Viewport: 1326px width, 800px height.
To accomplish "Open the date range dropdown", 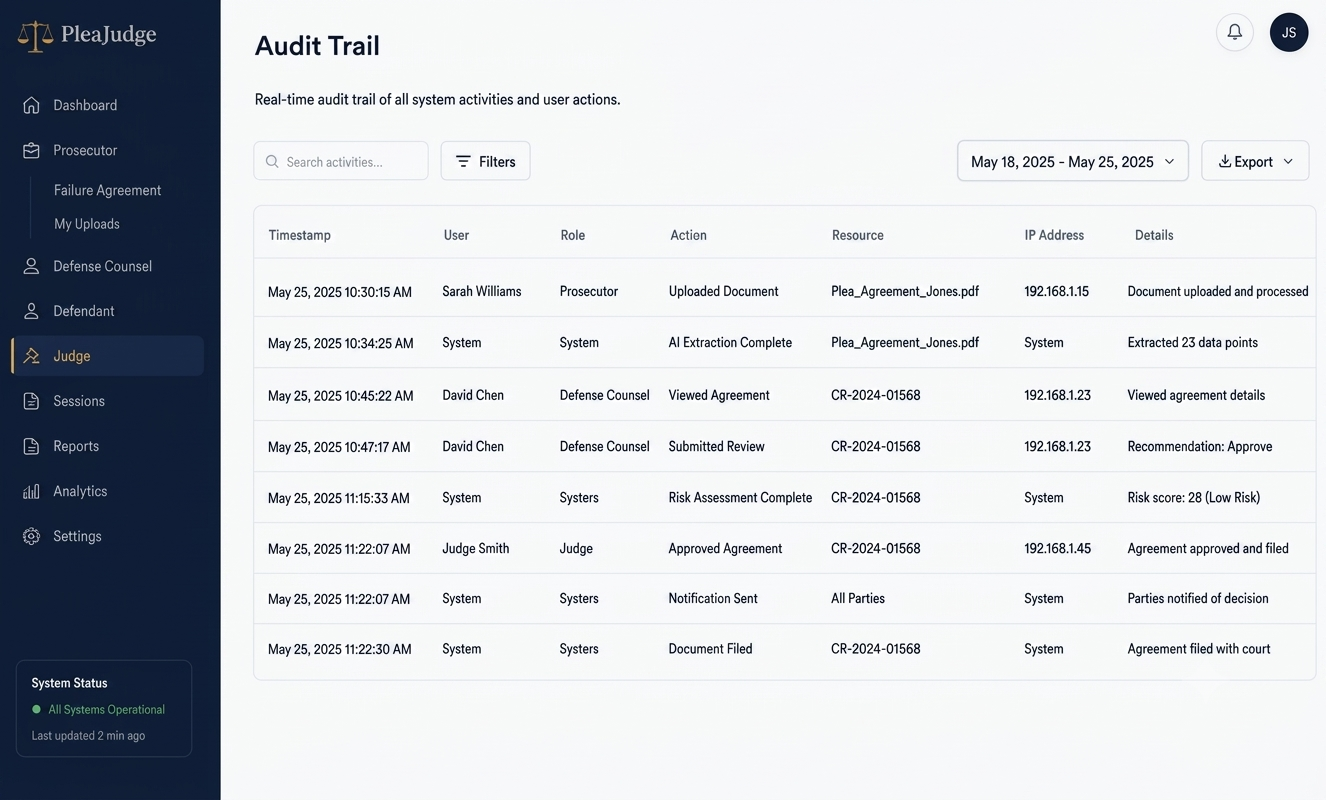I will [x=1073, y=161].
